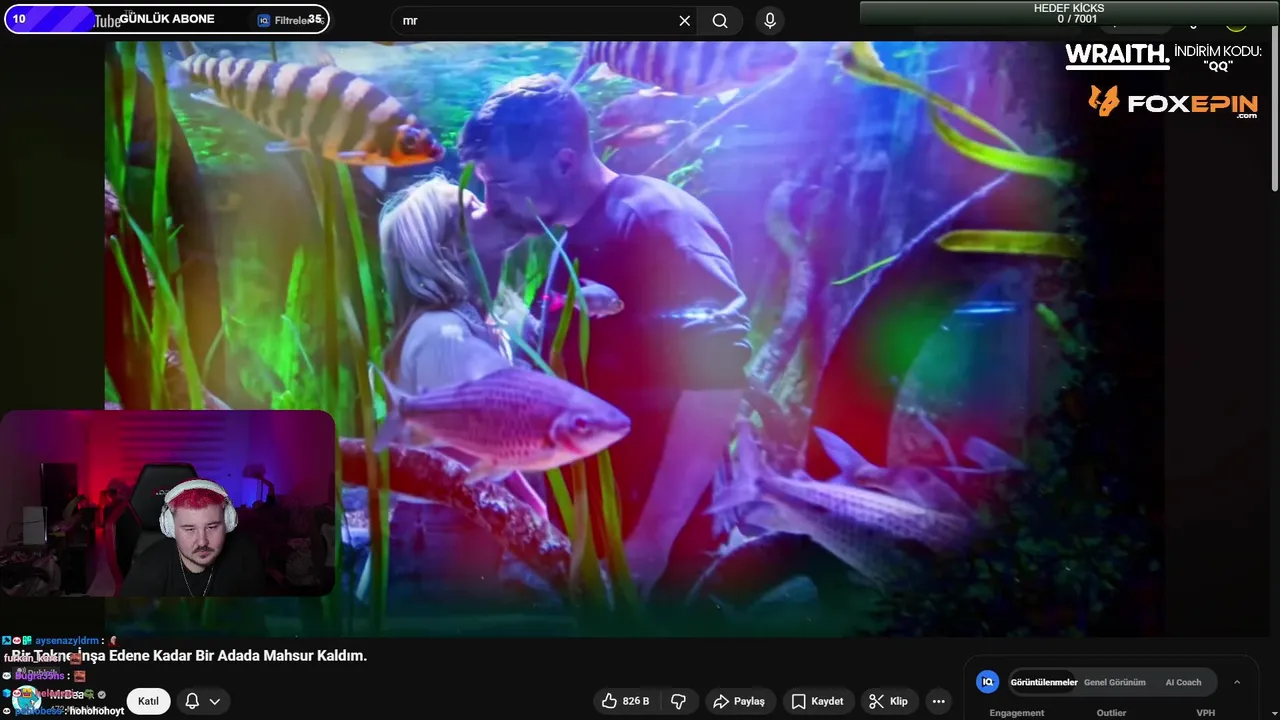
Task: Click the Engagement column label
Action: click(1016, 713)
